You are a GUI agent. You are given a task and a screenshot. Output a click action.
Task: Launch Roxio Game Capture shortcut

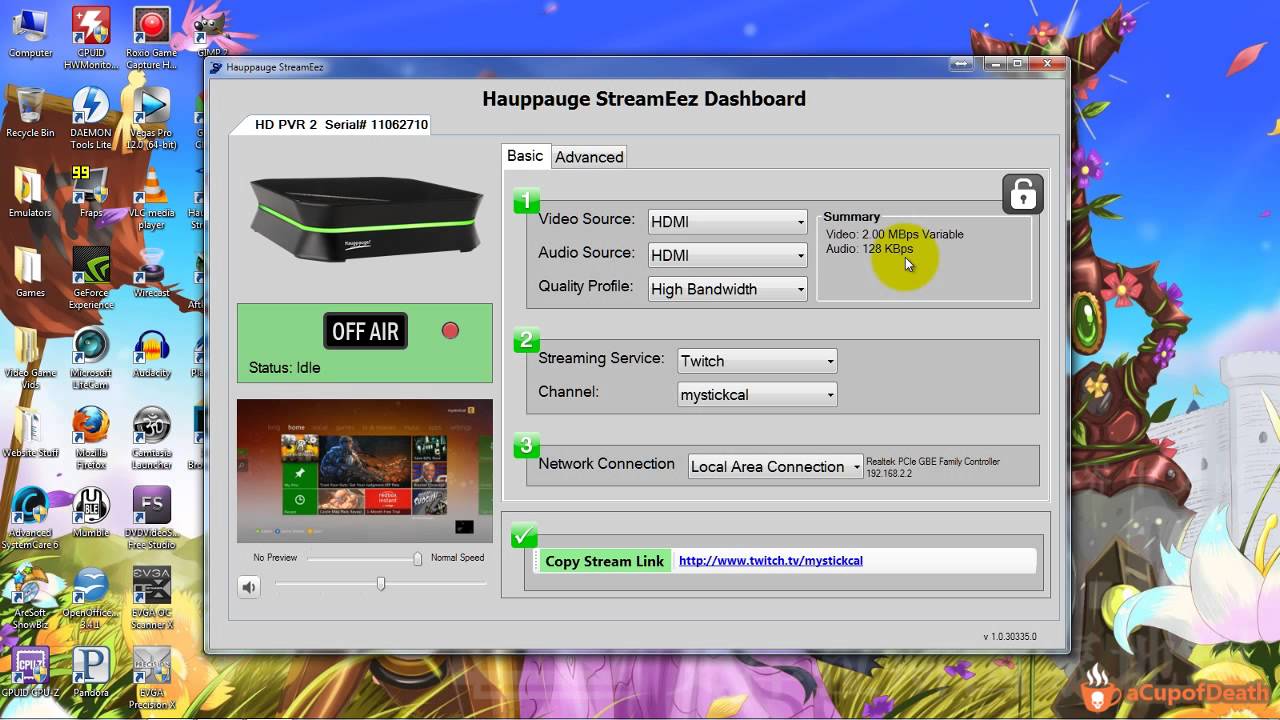tap(151, 38)
